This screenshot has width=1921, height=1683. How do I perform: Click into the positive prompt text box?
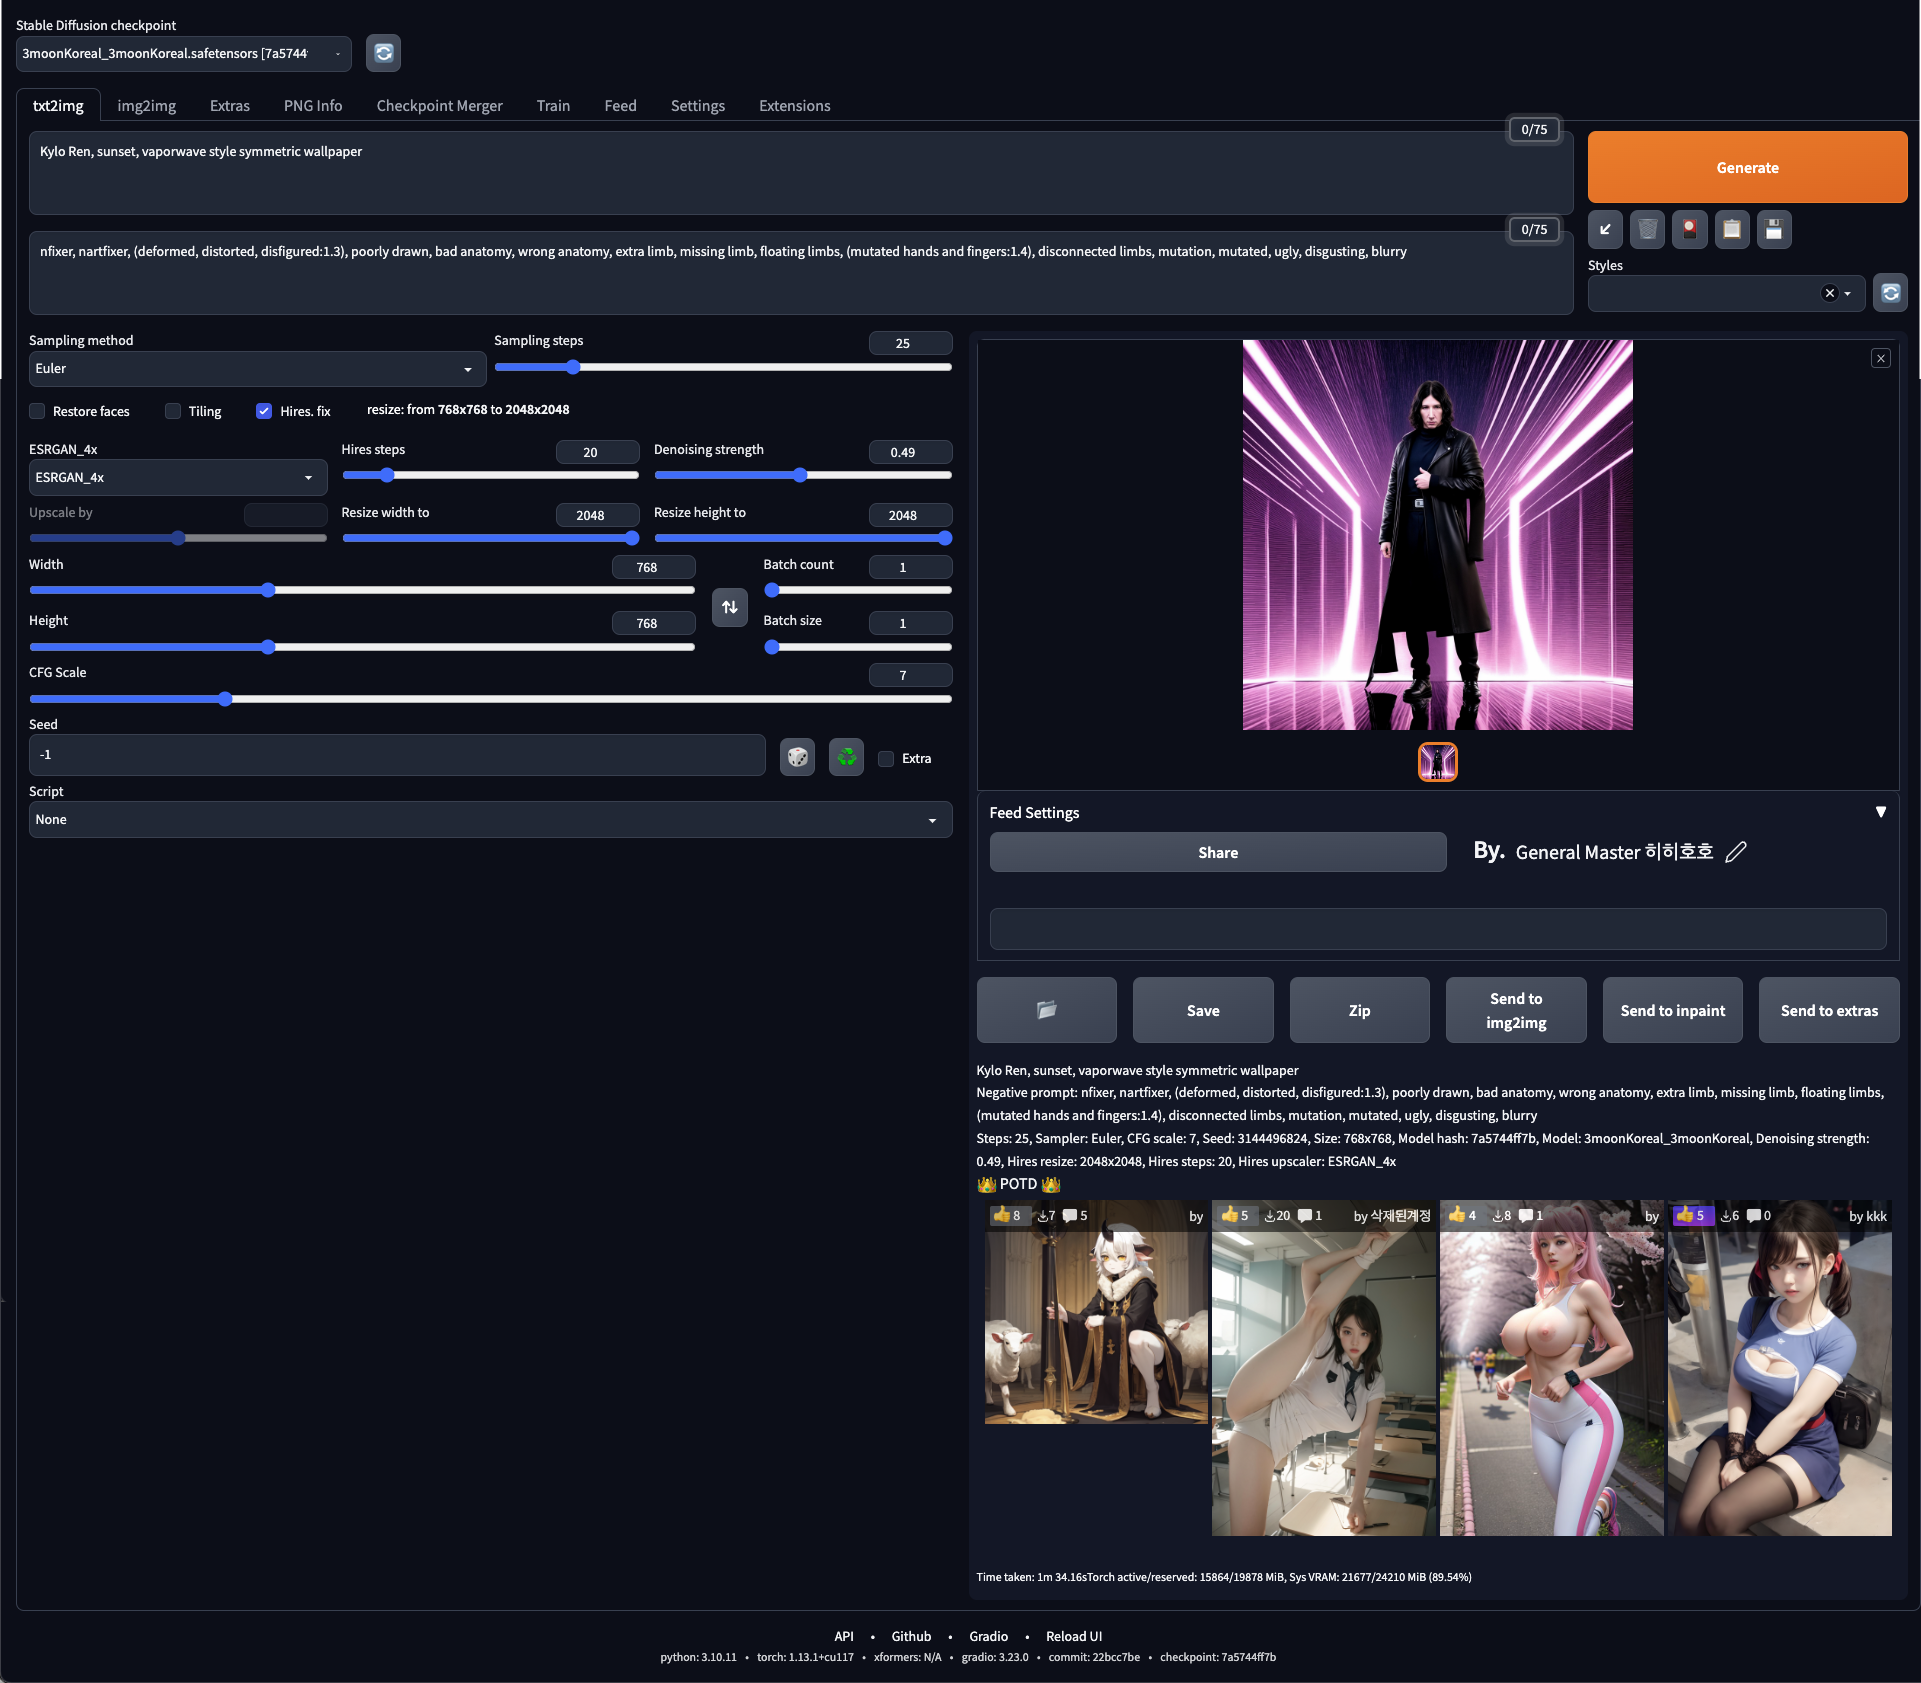pos(800,172)
